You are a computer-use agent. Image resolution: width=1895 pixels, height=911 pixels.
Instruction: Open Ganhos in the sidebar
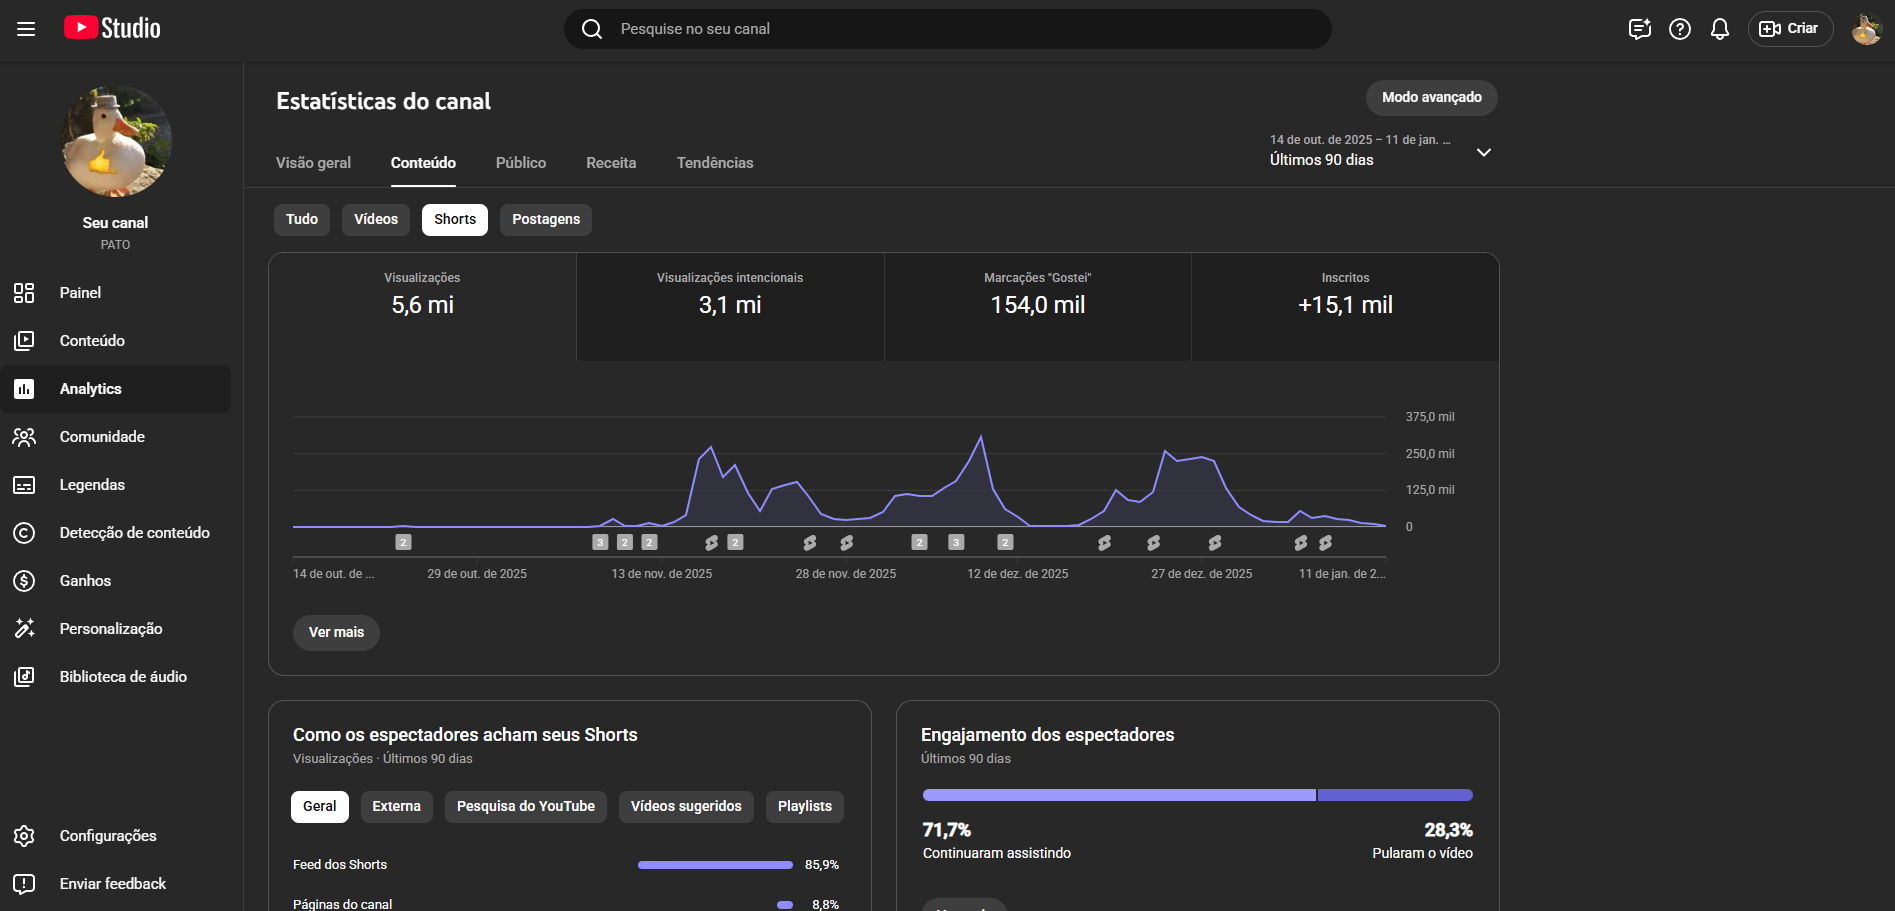[85, 581]
